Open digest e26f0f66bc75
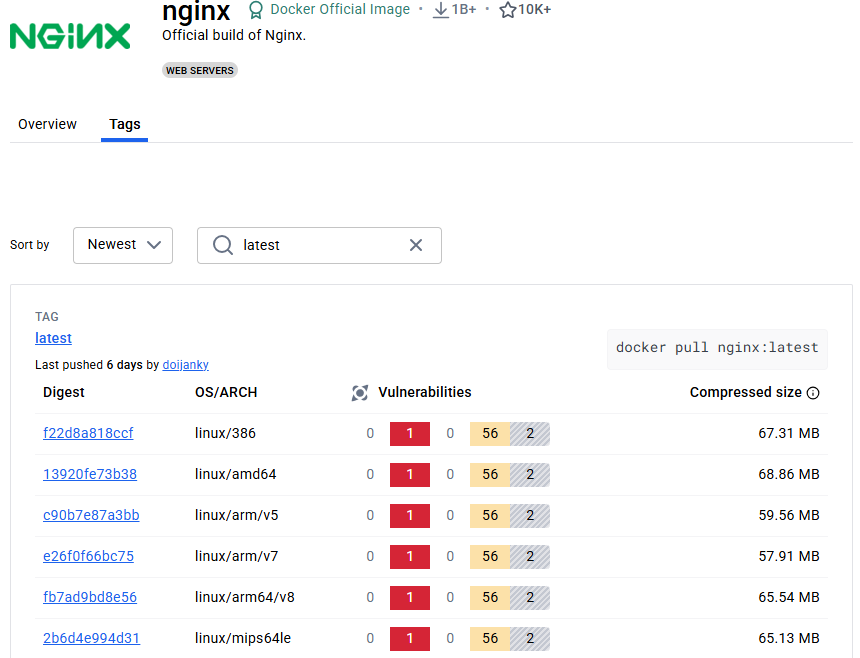 click(88, 556)
